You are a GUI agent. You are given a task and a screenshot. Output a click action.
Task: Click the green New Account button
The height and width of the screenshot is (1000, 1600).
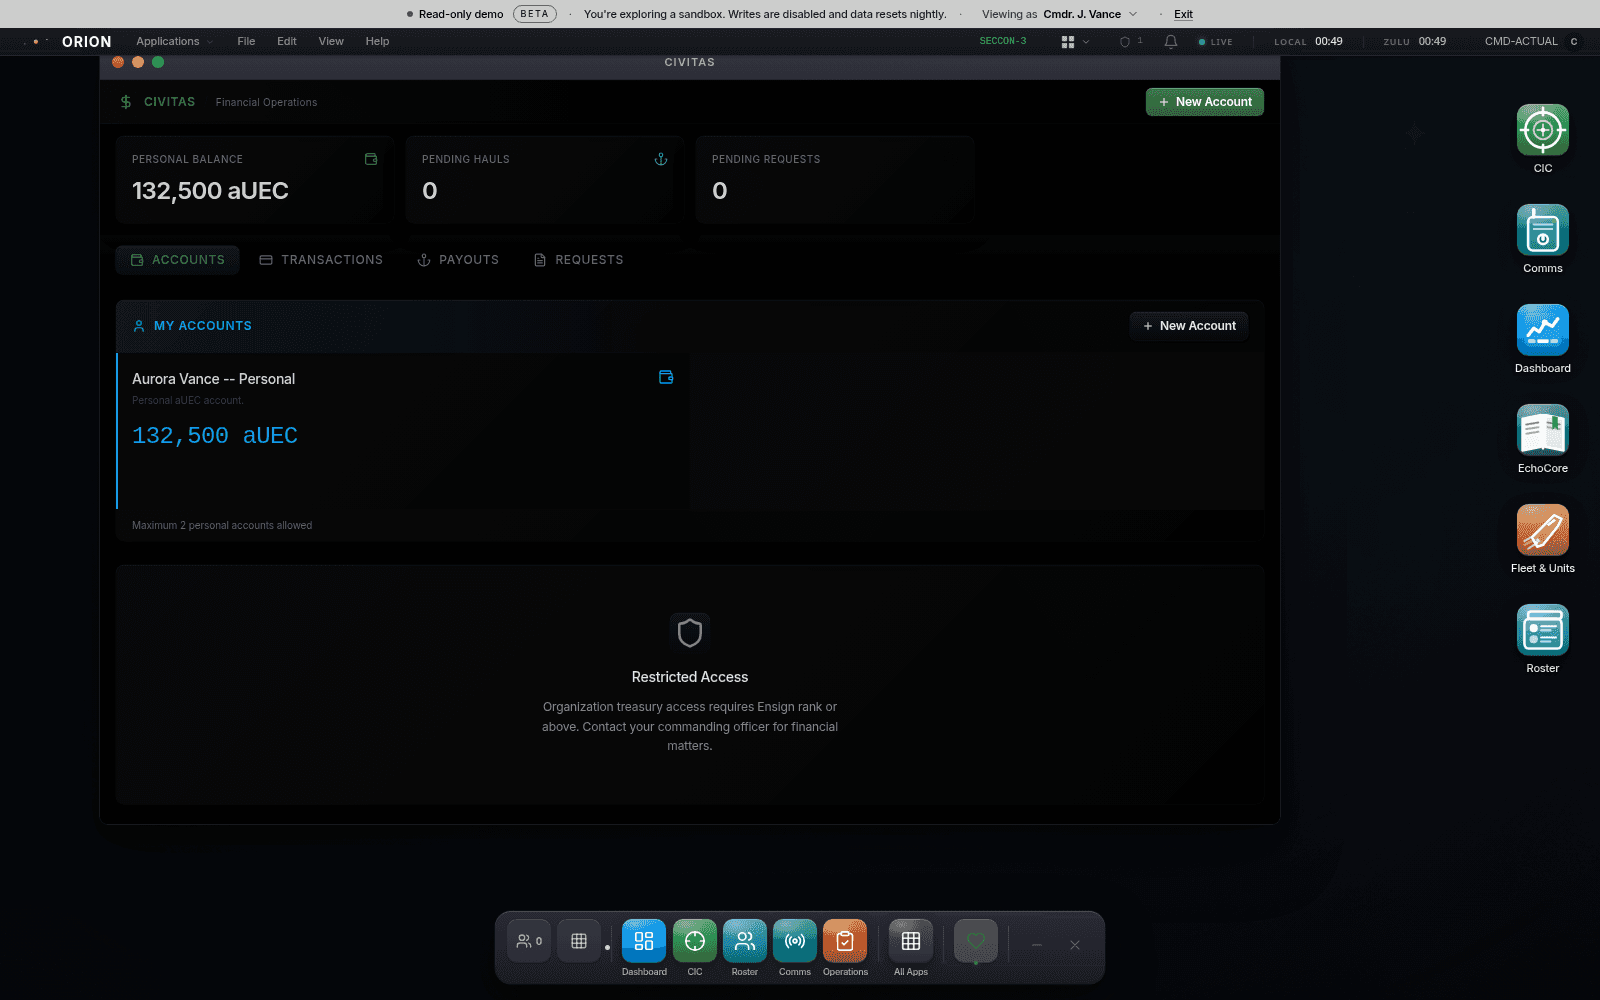click(x=1205, y=102)
